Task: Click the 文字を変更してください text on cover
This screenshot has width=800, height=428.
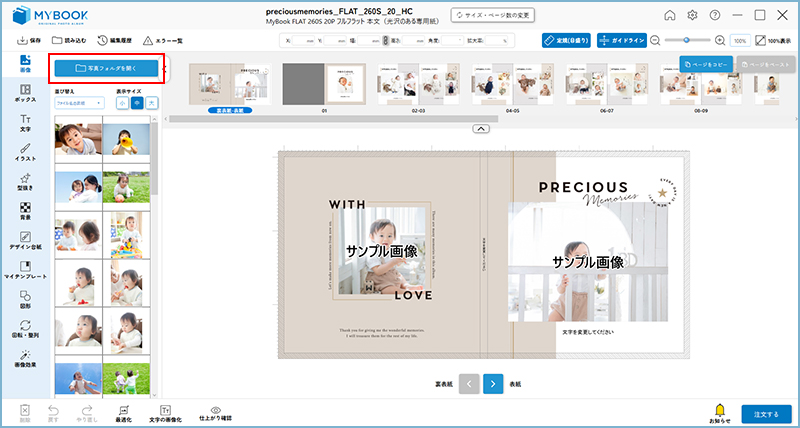Action: (x=588, y=332)
